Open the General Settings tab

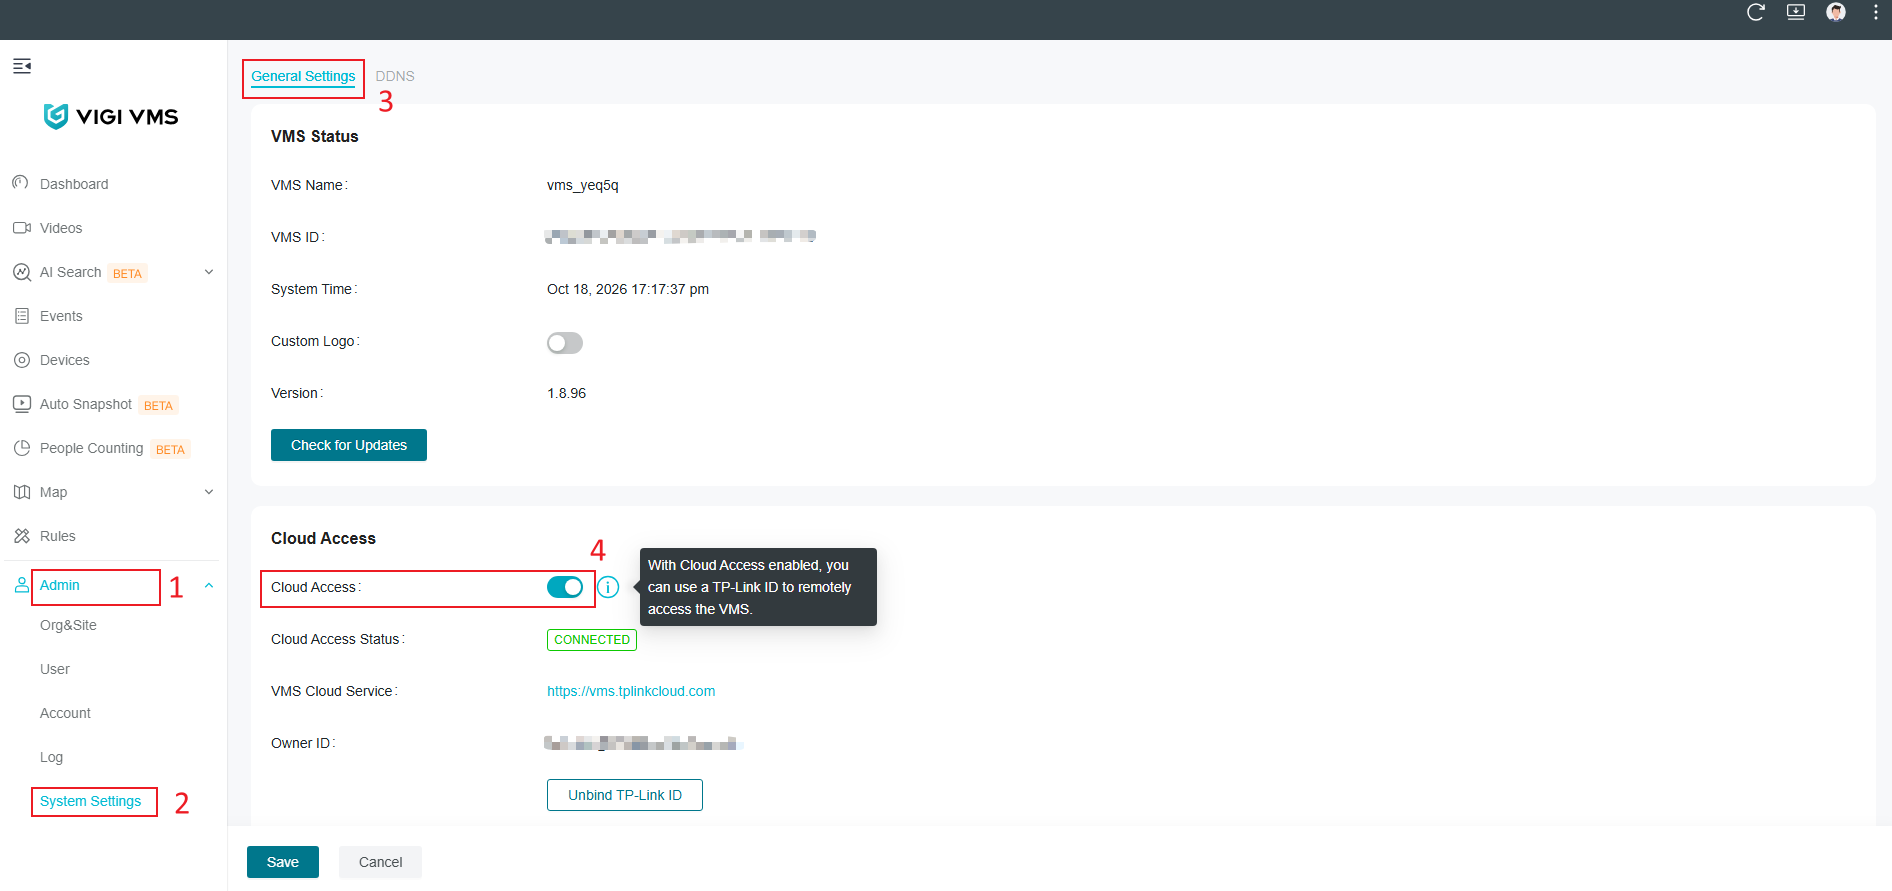tap(303, 77)
